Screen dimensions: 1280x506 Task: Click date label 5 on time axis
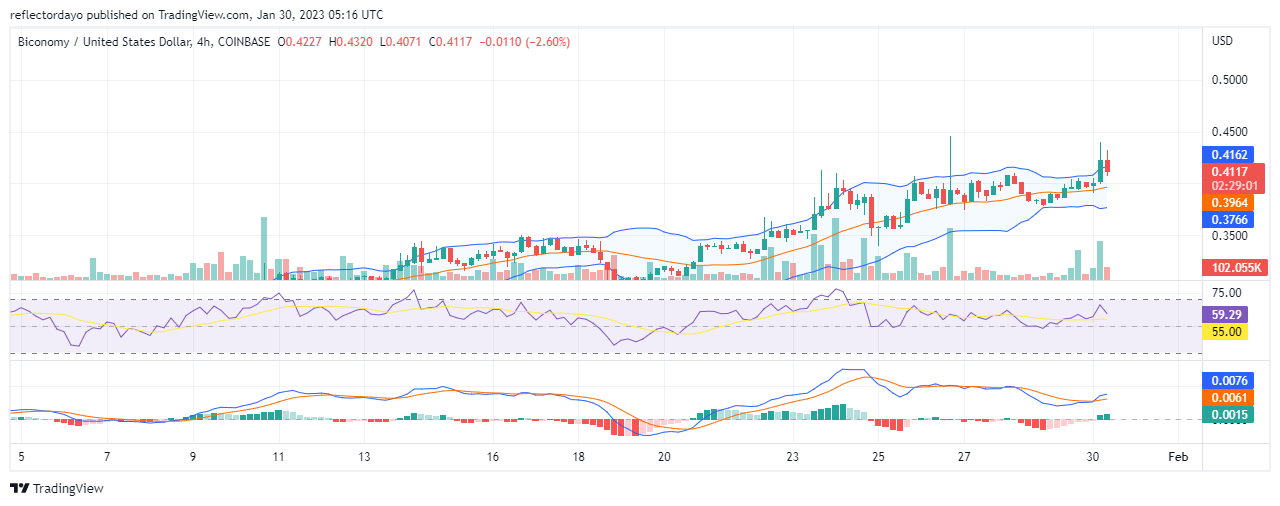tap(21, 455)
